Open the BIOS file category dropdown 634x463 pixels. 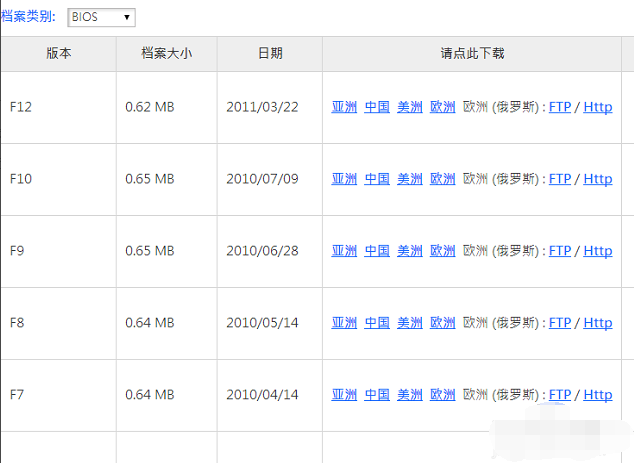101,17
